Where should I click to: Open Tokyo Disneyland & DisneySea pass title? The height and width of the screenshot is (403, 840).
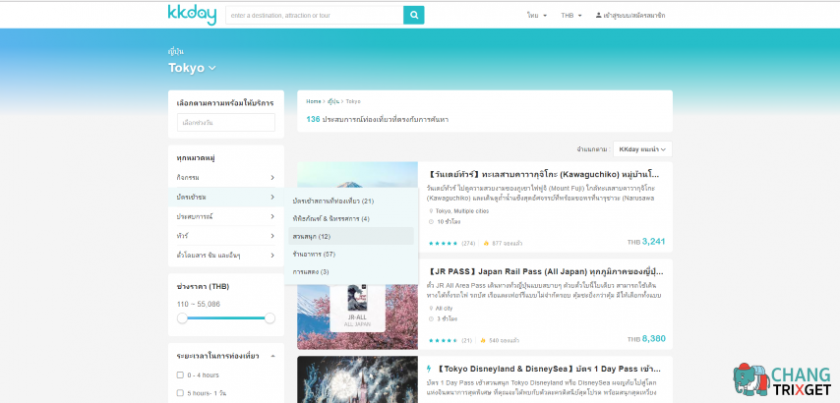pyautogui.click(x=549, y=369)
